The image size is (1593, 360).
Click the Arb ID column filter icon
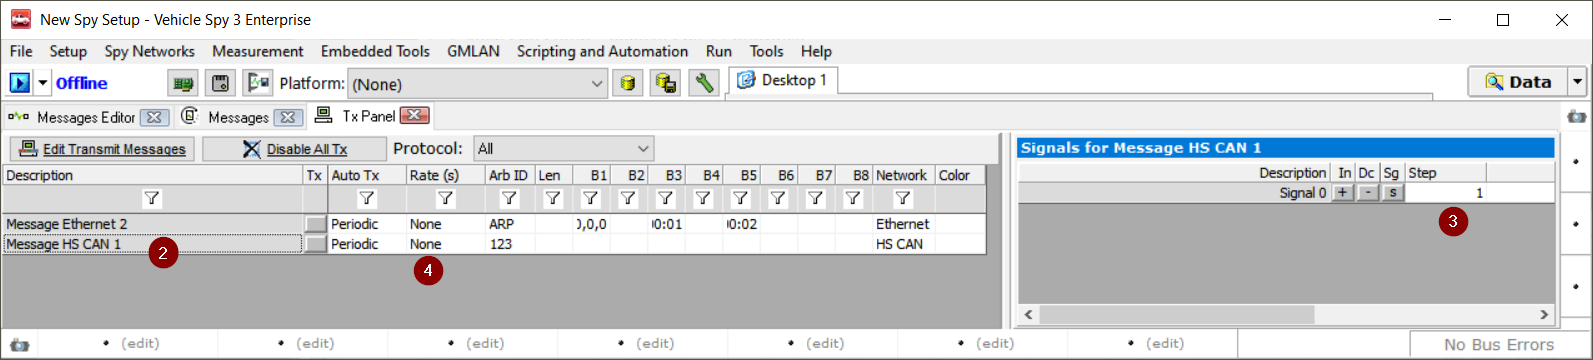(509, 198)
